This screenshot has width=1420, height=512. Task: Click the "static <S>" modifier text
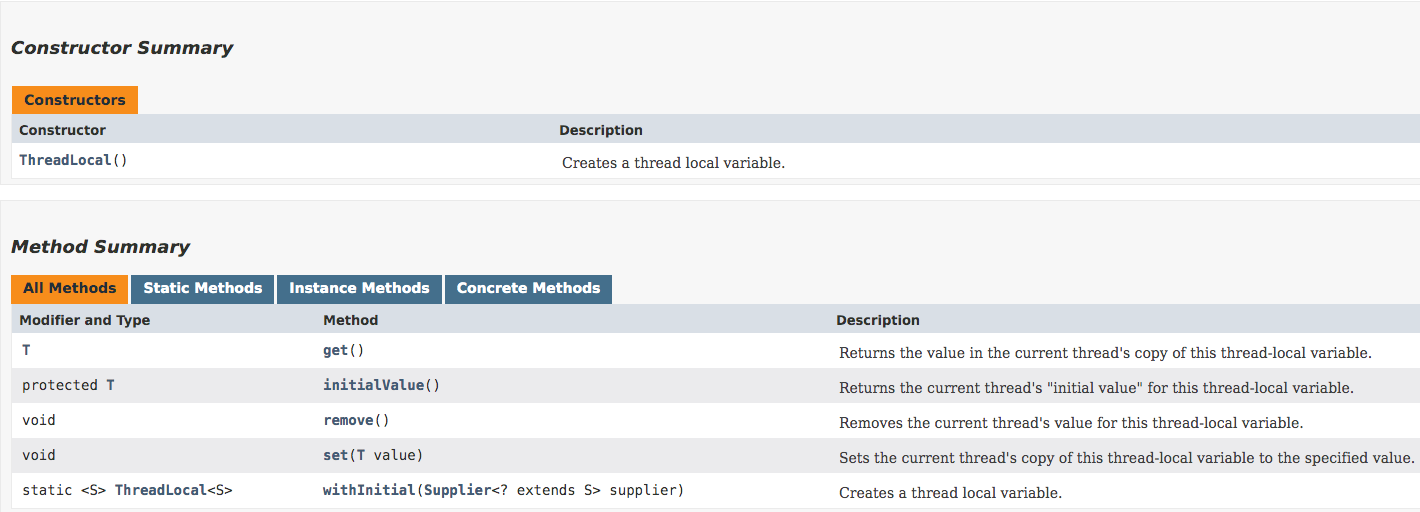click(x=64, y=490)
